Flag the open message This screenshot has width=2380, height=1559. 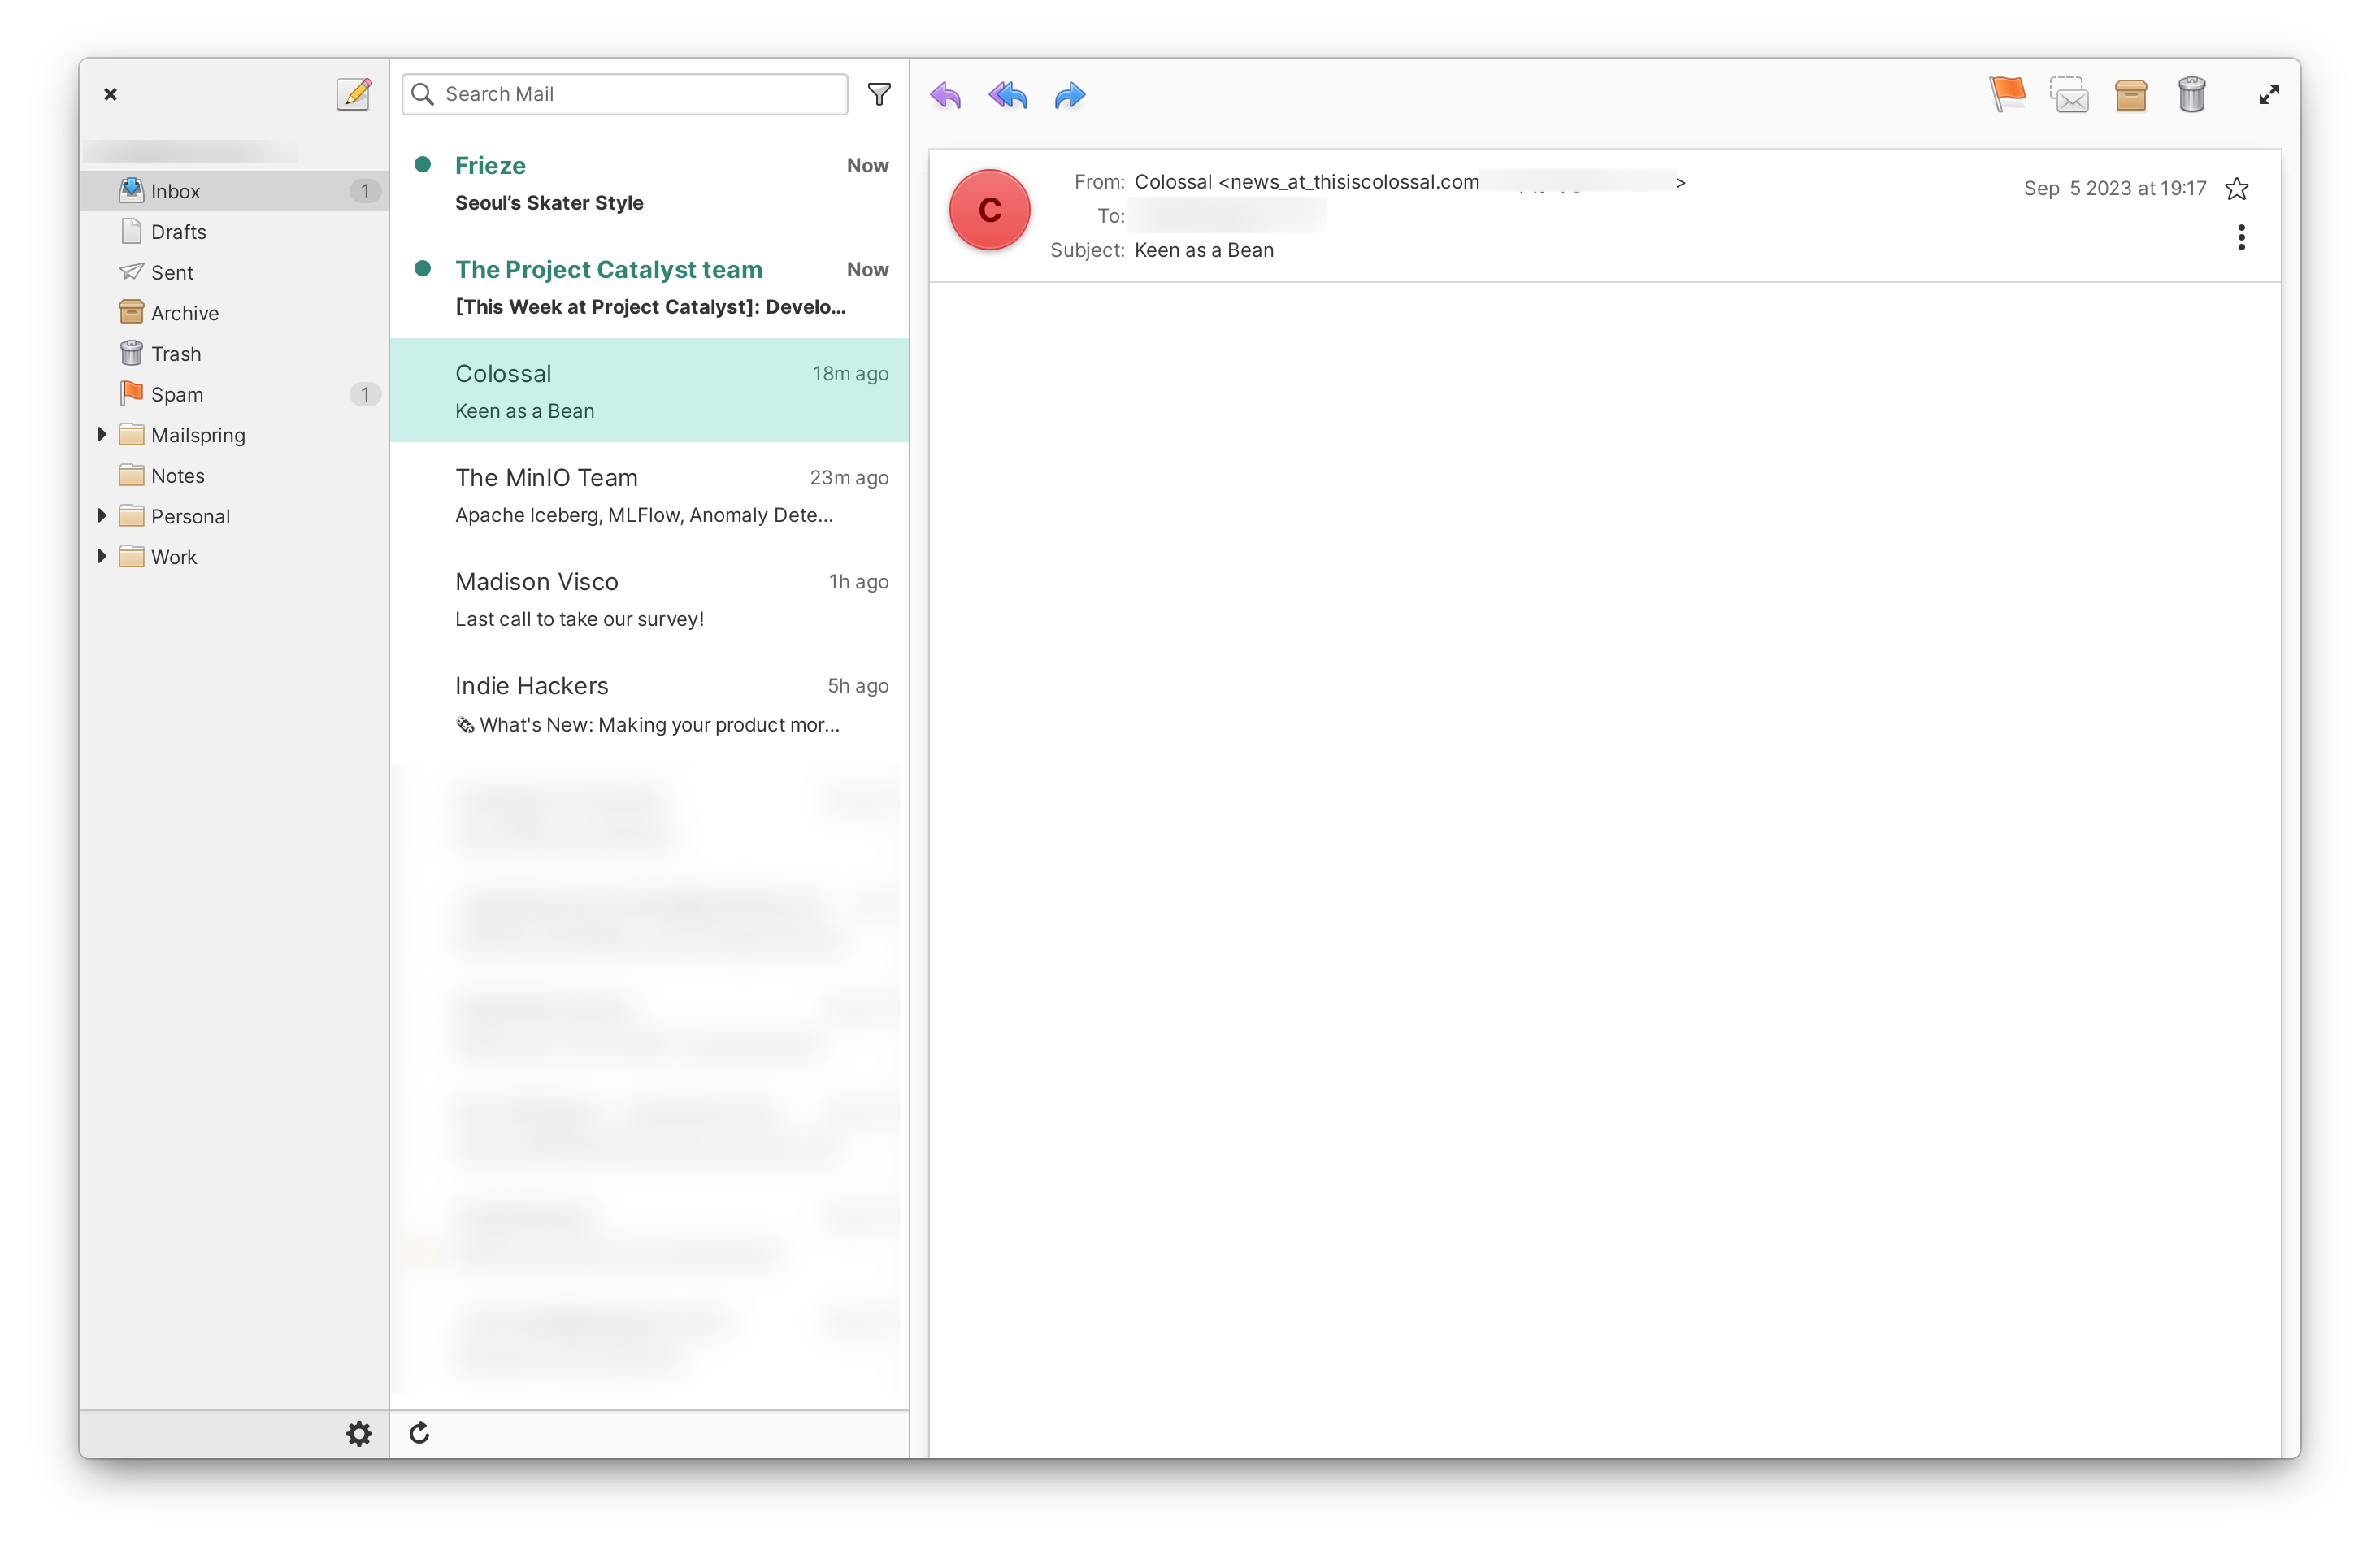pos(2008,94)
